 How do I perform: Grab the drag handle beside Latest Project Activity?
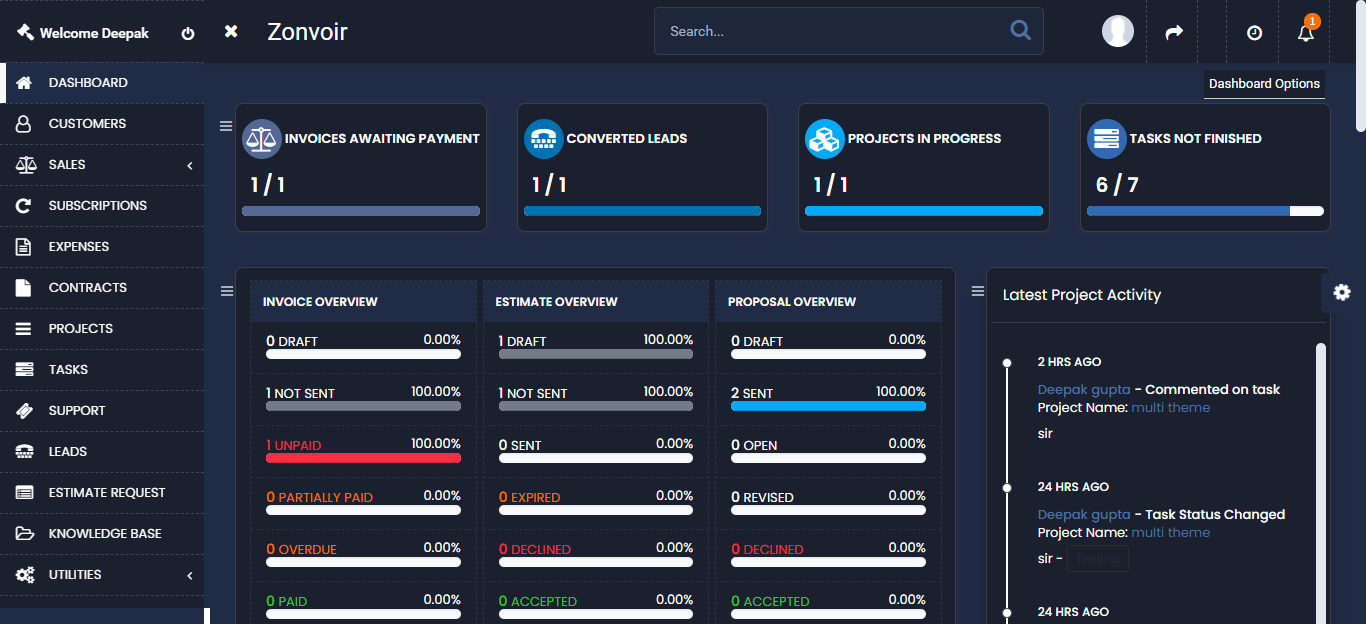978,291
